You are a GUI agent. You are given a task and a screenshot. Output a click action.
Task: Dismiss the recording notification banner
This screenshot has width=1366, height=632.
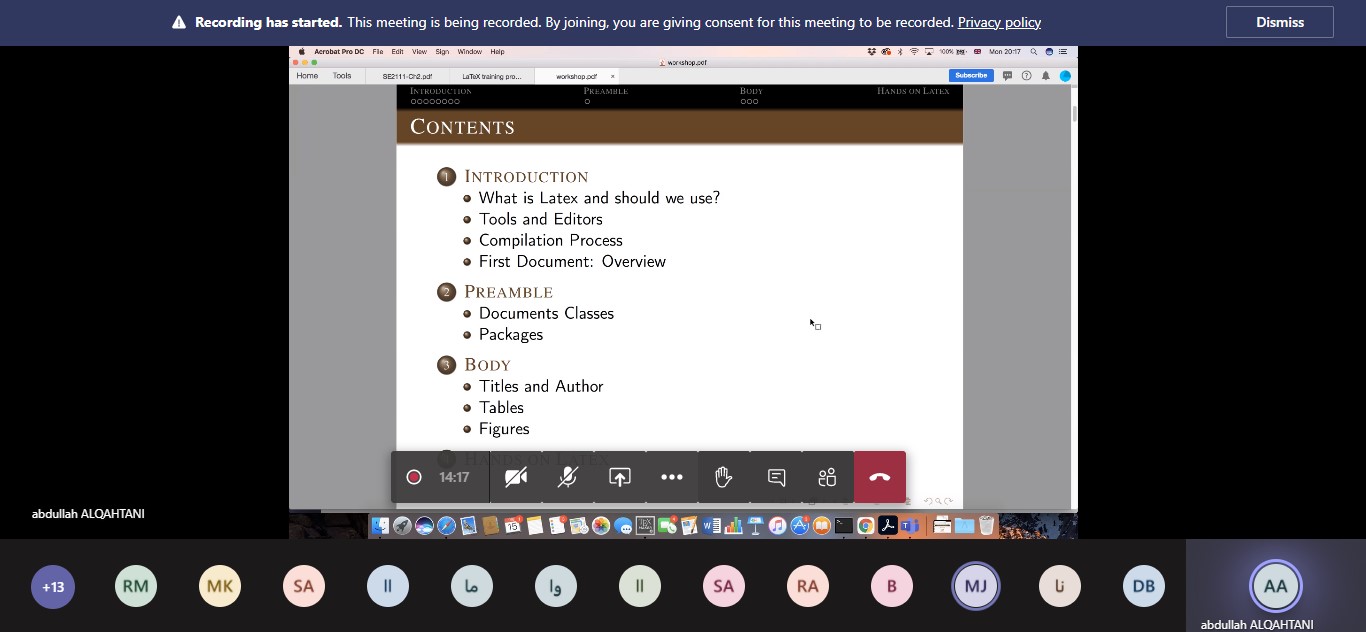point(1279,22)
